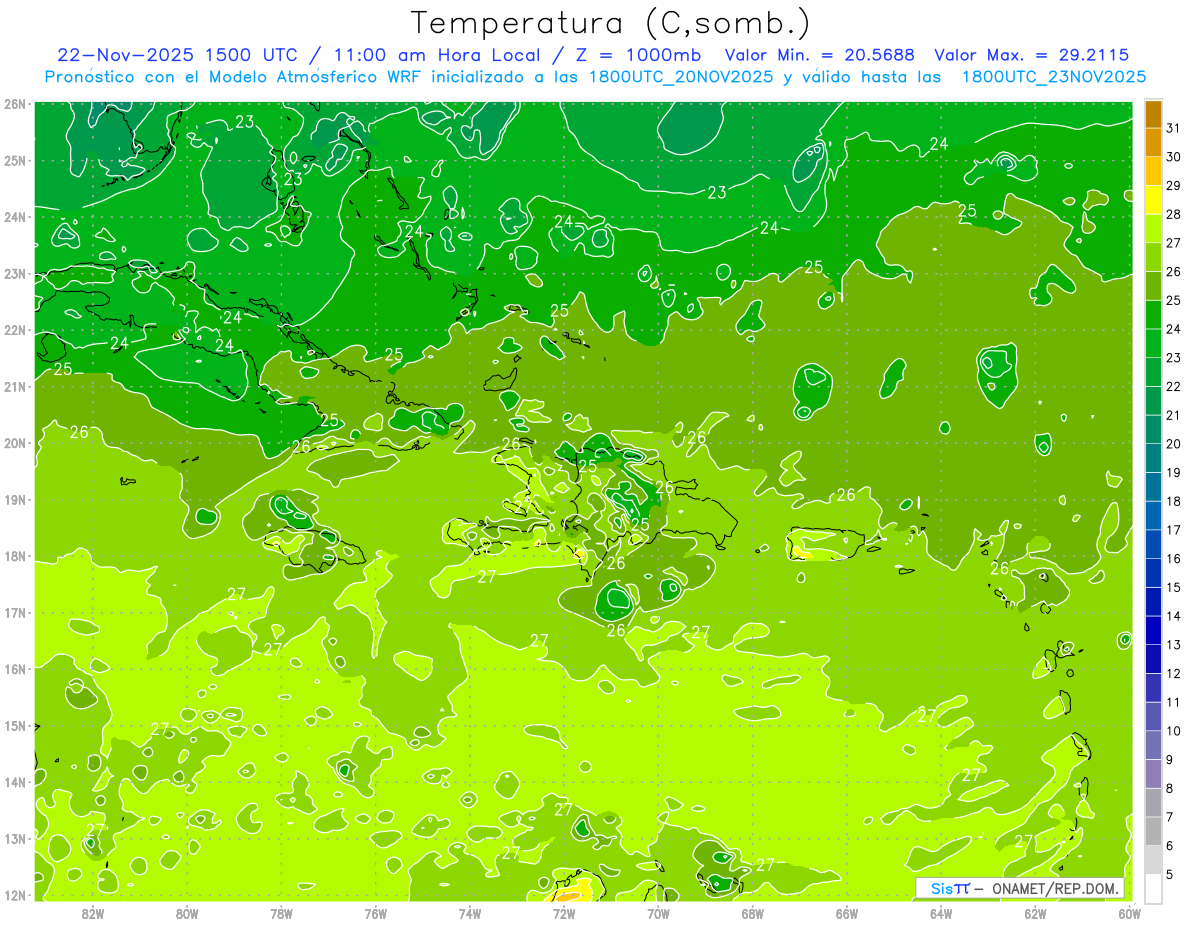The height and width of the screenshot is (927, 1200).
Task: Click the "62W" longitude axis label
Action: tap(1035, 913)
